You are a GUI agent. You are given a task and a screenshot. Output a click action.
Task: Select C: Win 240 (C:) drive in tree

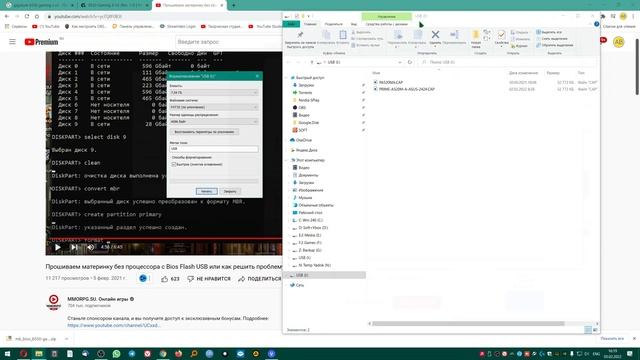[310, 220]
